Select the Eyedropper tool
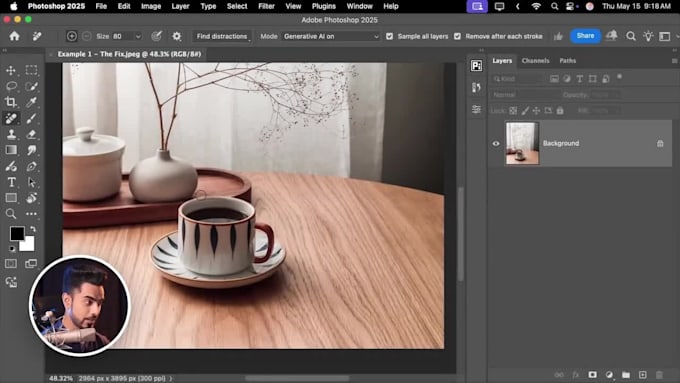 (31, 102)
